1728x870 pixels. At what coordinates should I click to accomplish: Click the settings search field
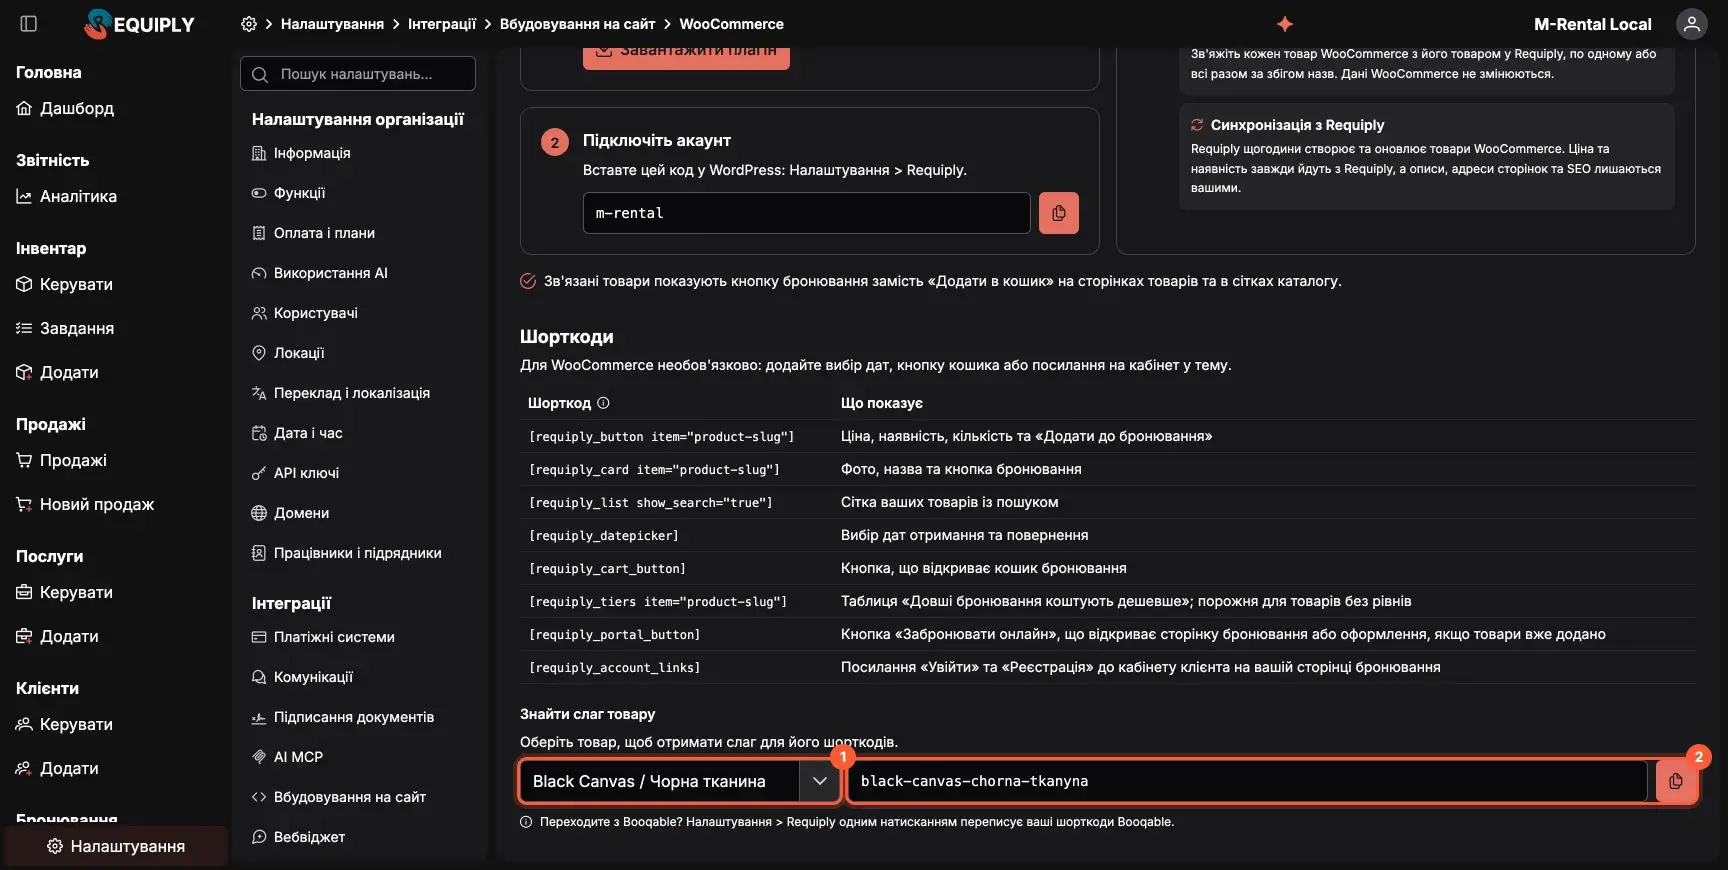[x=358, y=74]
